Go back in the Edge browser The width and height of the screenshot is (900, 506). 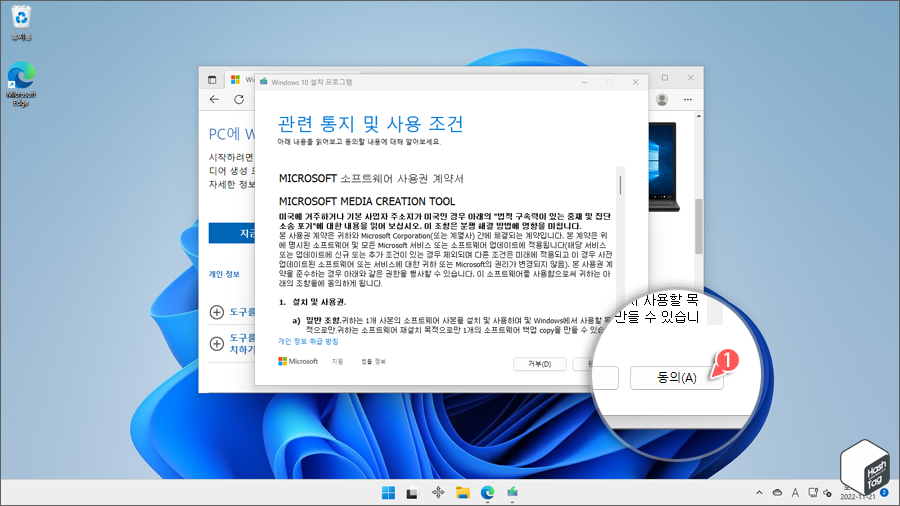point(214,99)
